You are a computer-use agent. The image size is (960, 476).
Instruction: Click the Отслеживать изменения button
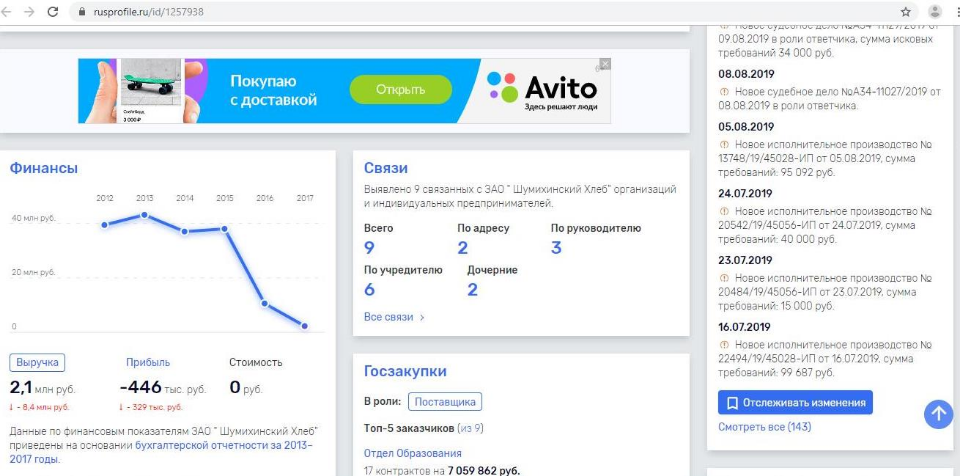(x=795, y=402)
